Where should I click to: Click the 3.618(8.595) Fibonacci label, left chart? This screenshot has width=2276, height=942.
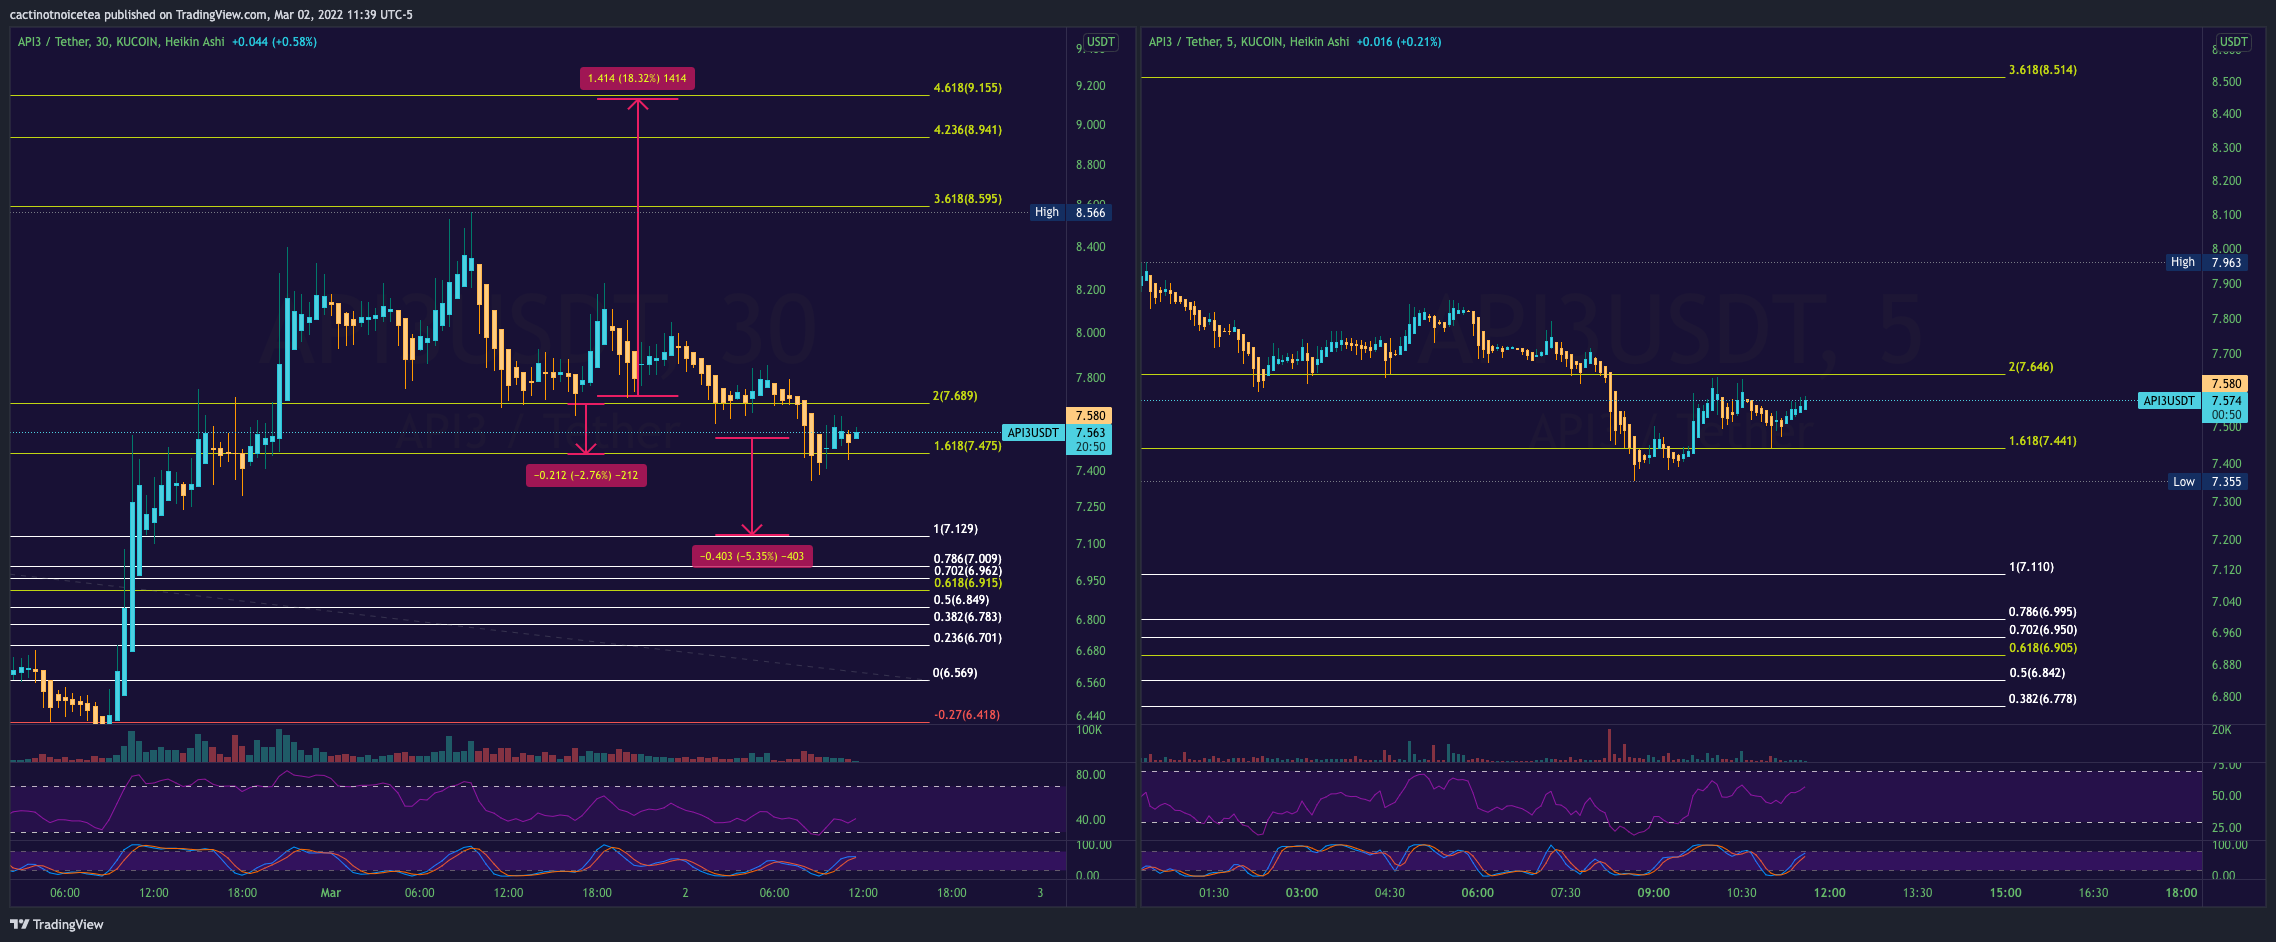pos(967,199)
